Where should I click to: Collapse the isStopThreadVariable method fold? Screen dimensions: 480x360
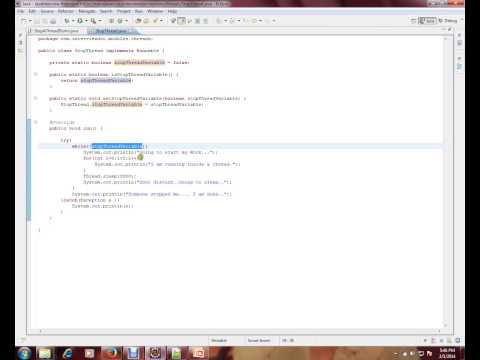(36, 74)
